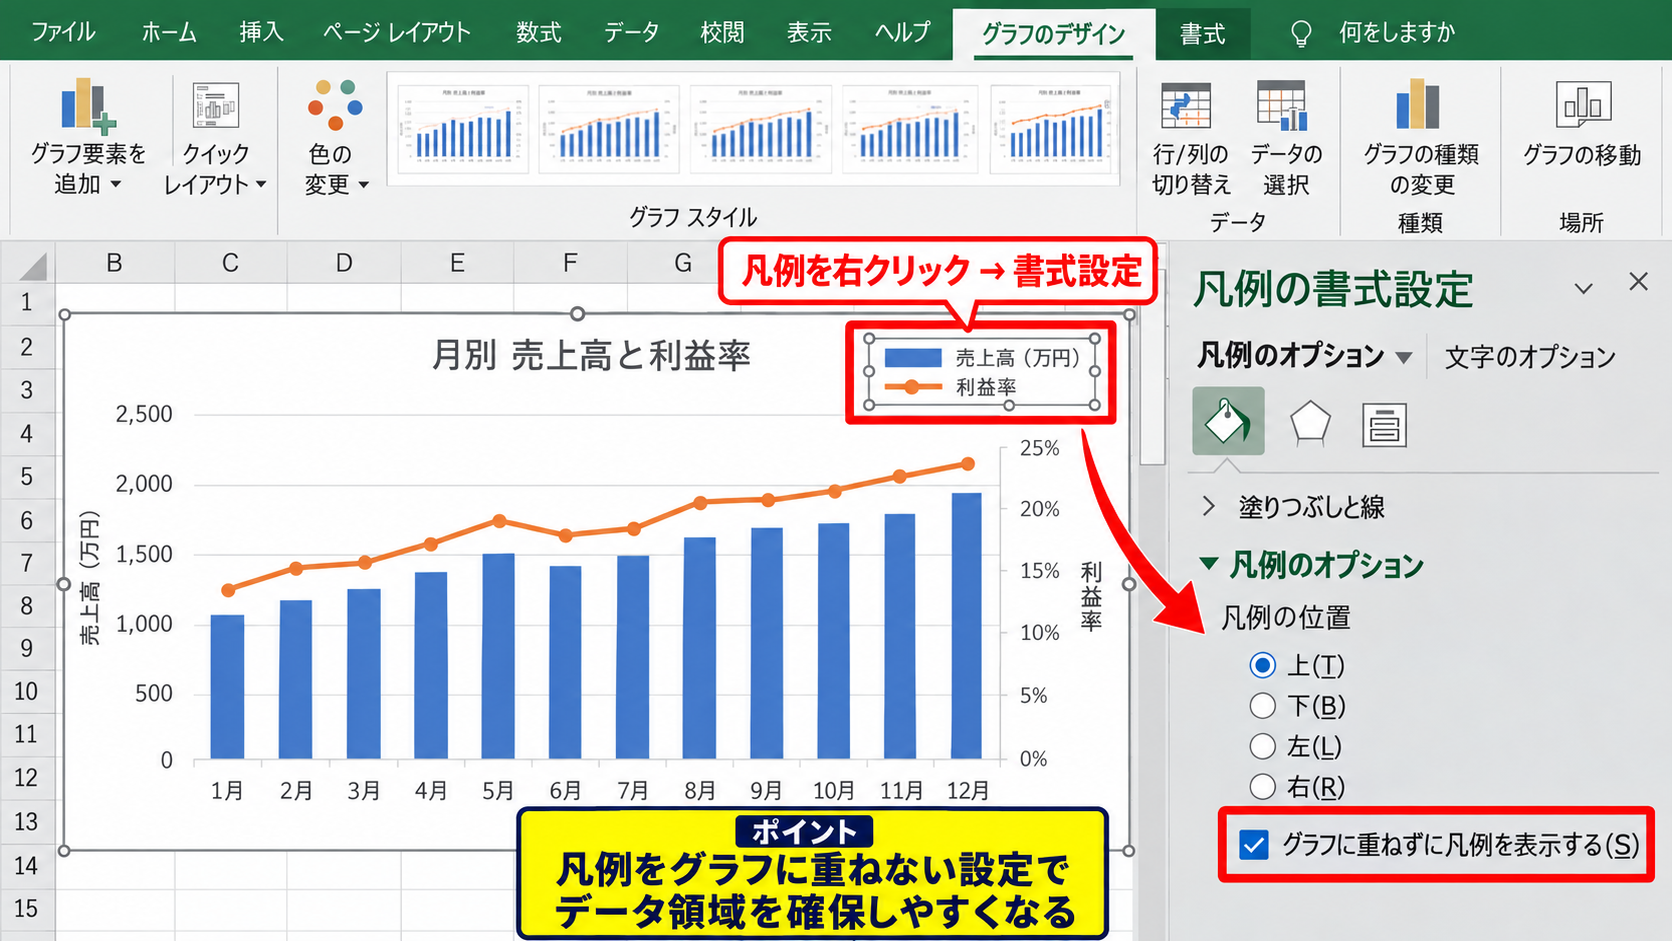Image resolution: width=1672 pixels, height=941 pixels.
Task: Select the effects pentagon icon
Action: pos(1310,424)
